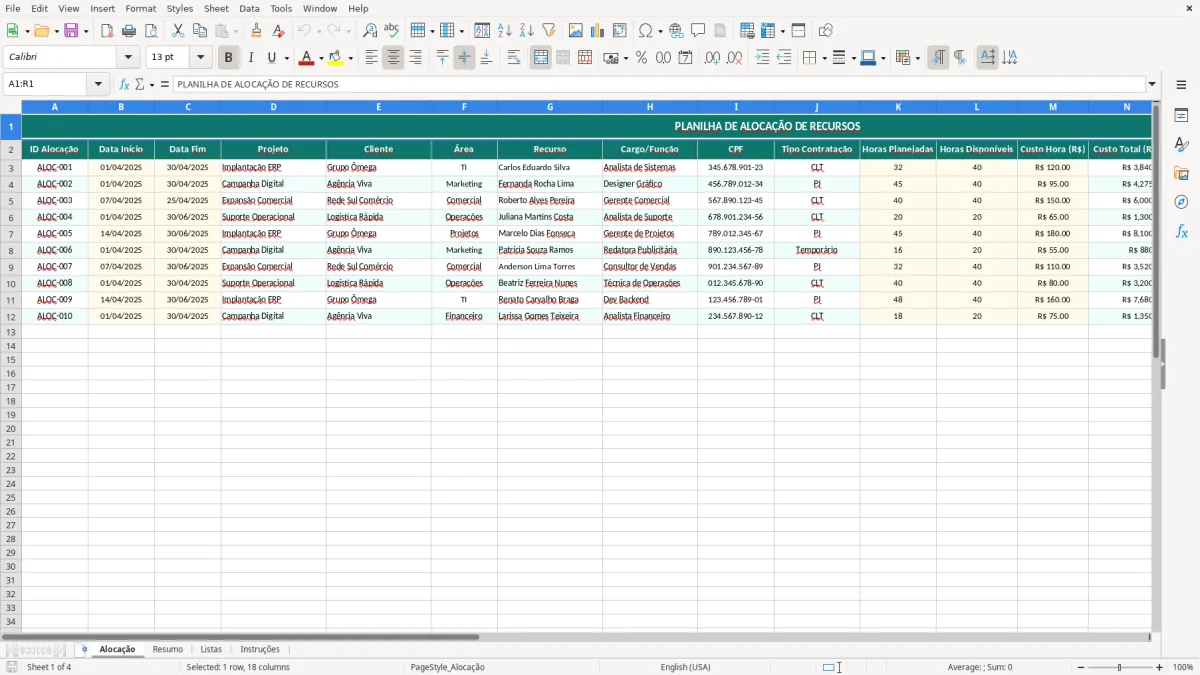
Task: Toggle Center Horizontally alignment
Action: 393,58
